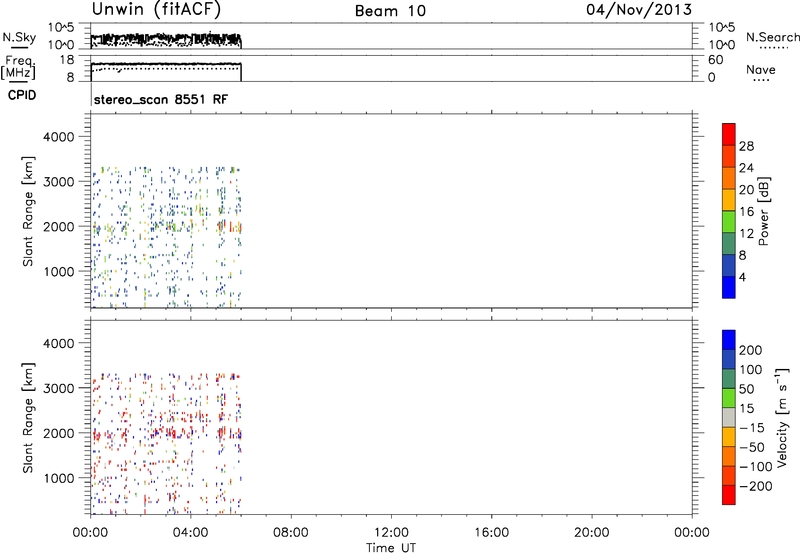This screenshot has height=554, width=800.
Task: Click 'Slant Range [km]' label of power panel
Action: tap(28, 211)
